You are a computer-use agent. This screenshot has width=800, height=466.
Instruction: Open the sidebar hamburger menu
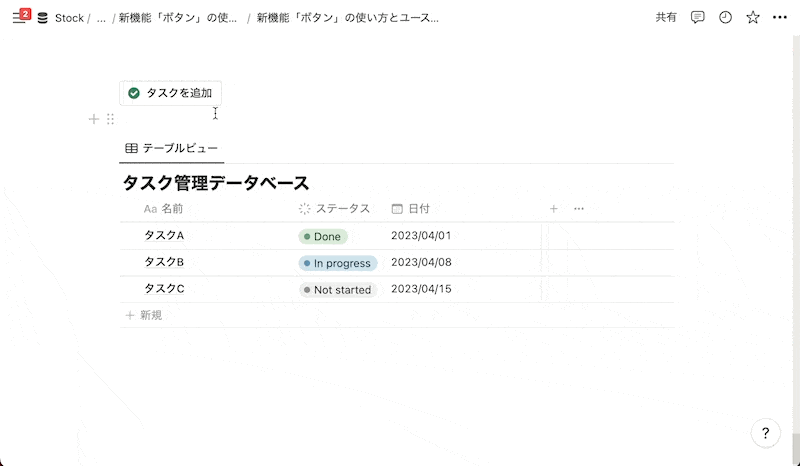coord(19,18)
